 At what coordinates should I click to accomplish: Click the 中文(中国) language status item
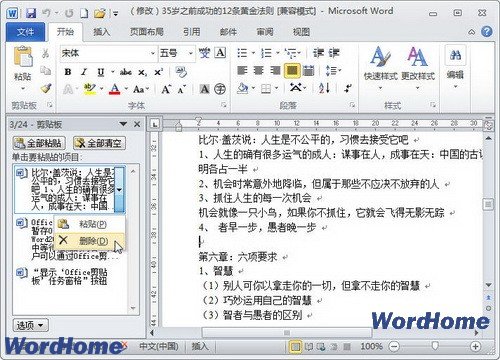tap(159, 346)
